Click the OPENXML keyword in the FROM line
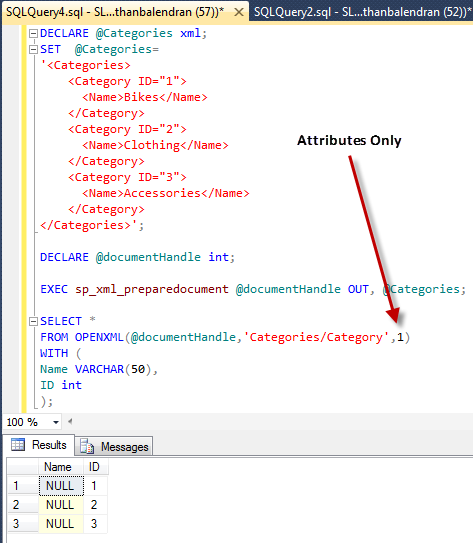This screenshot has width=473, height=543. (99, 337)
